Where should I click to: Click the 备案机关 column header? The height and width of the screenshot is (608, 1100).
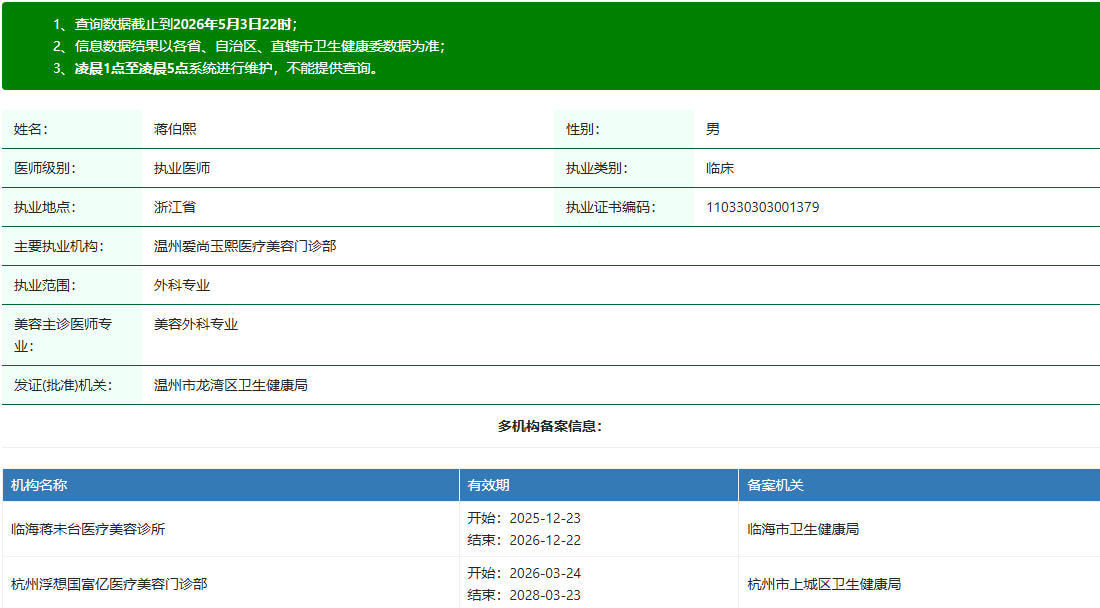point(775,485)
